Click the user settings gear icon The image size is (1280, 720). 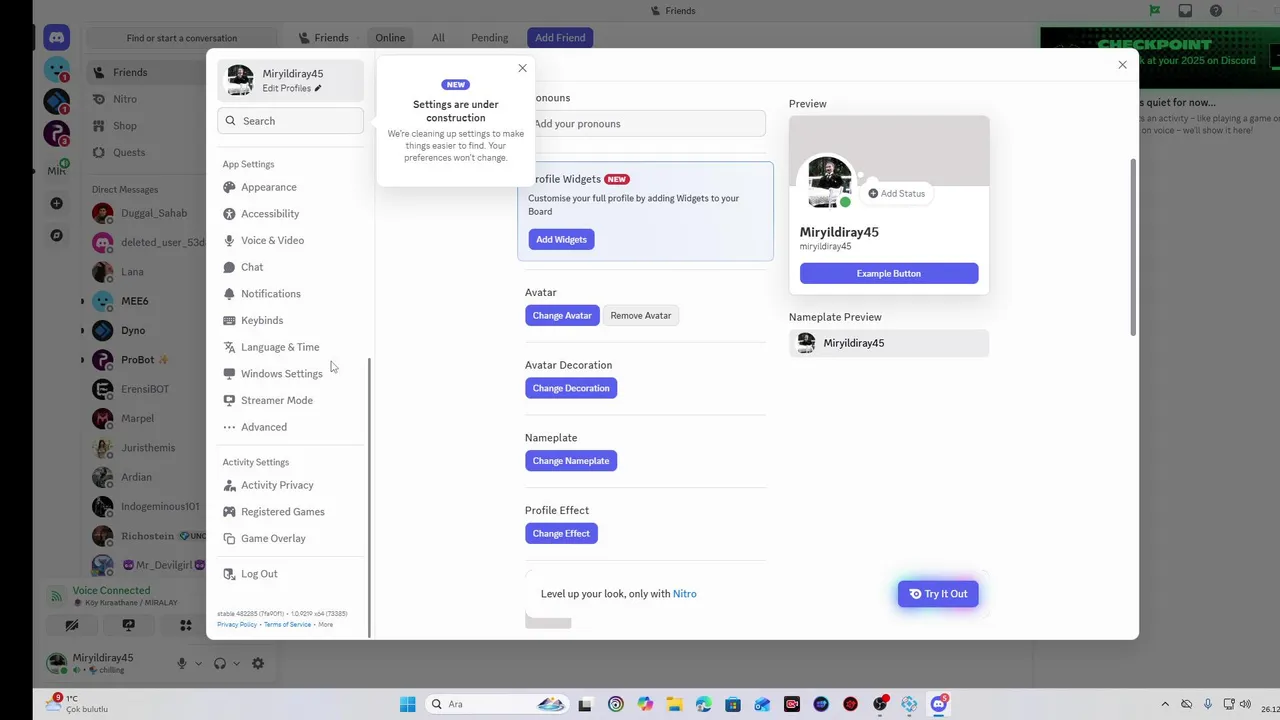(258, 663)
